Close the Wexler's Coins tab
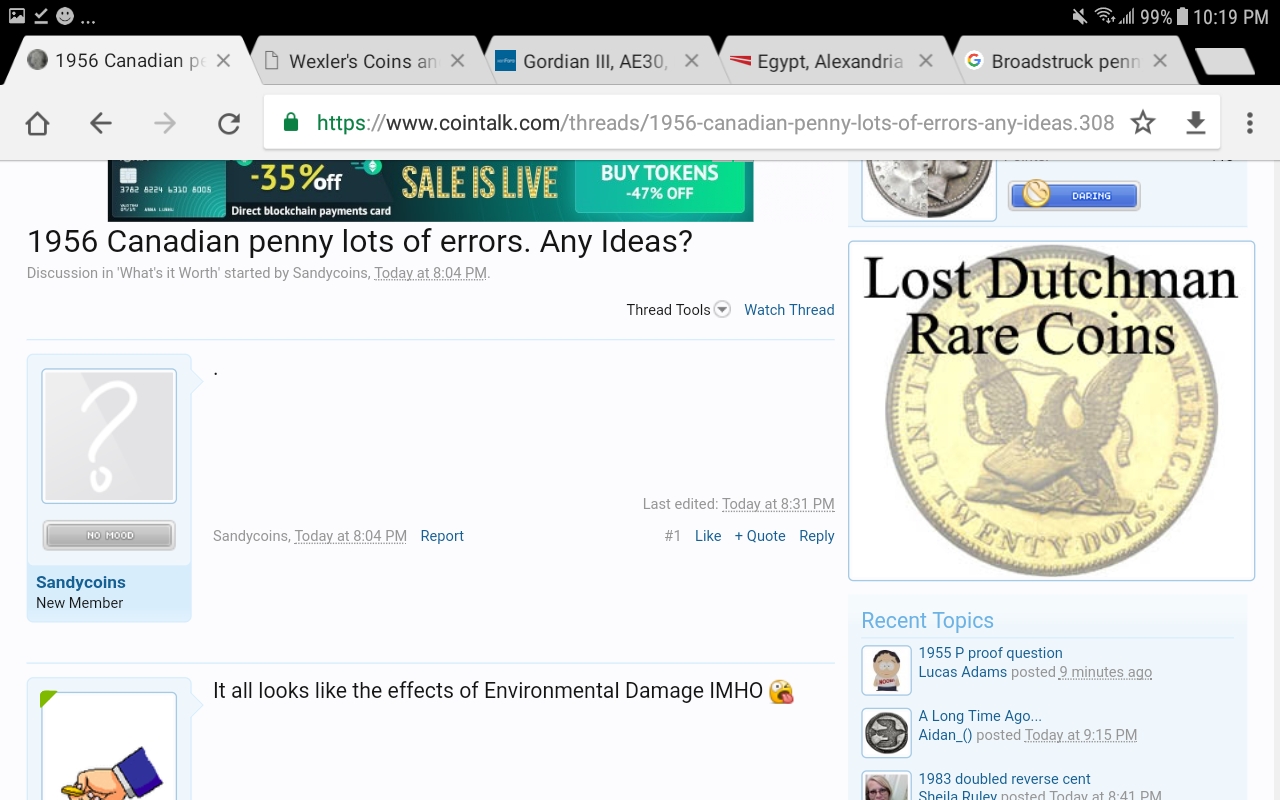Screen dimensions: 1280x800 457,61
